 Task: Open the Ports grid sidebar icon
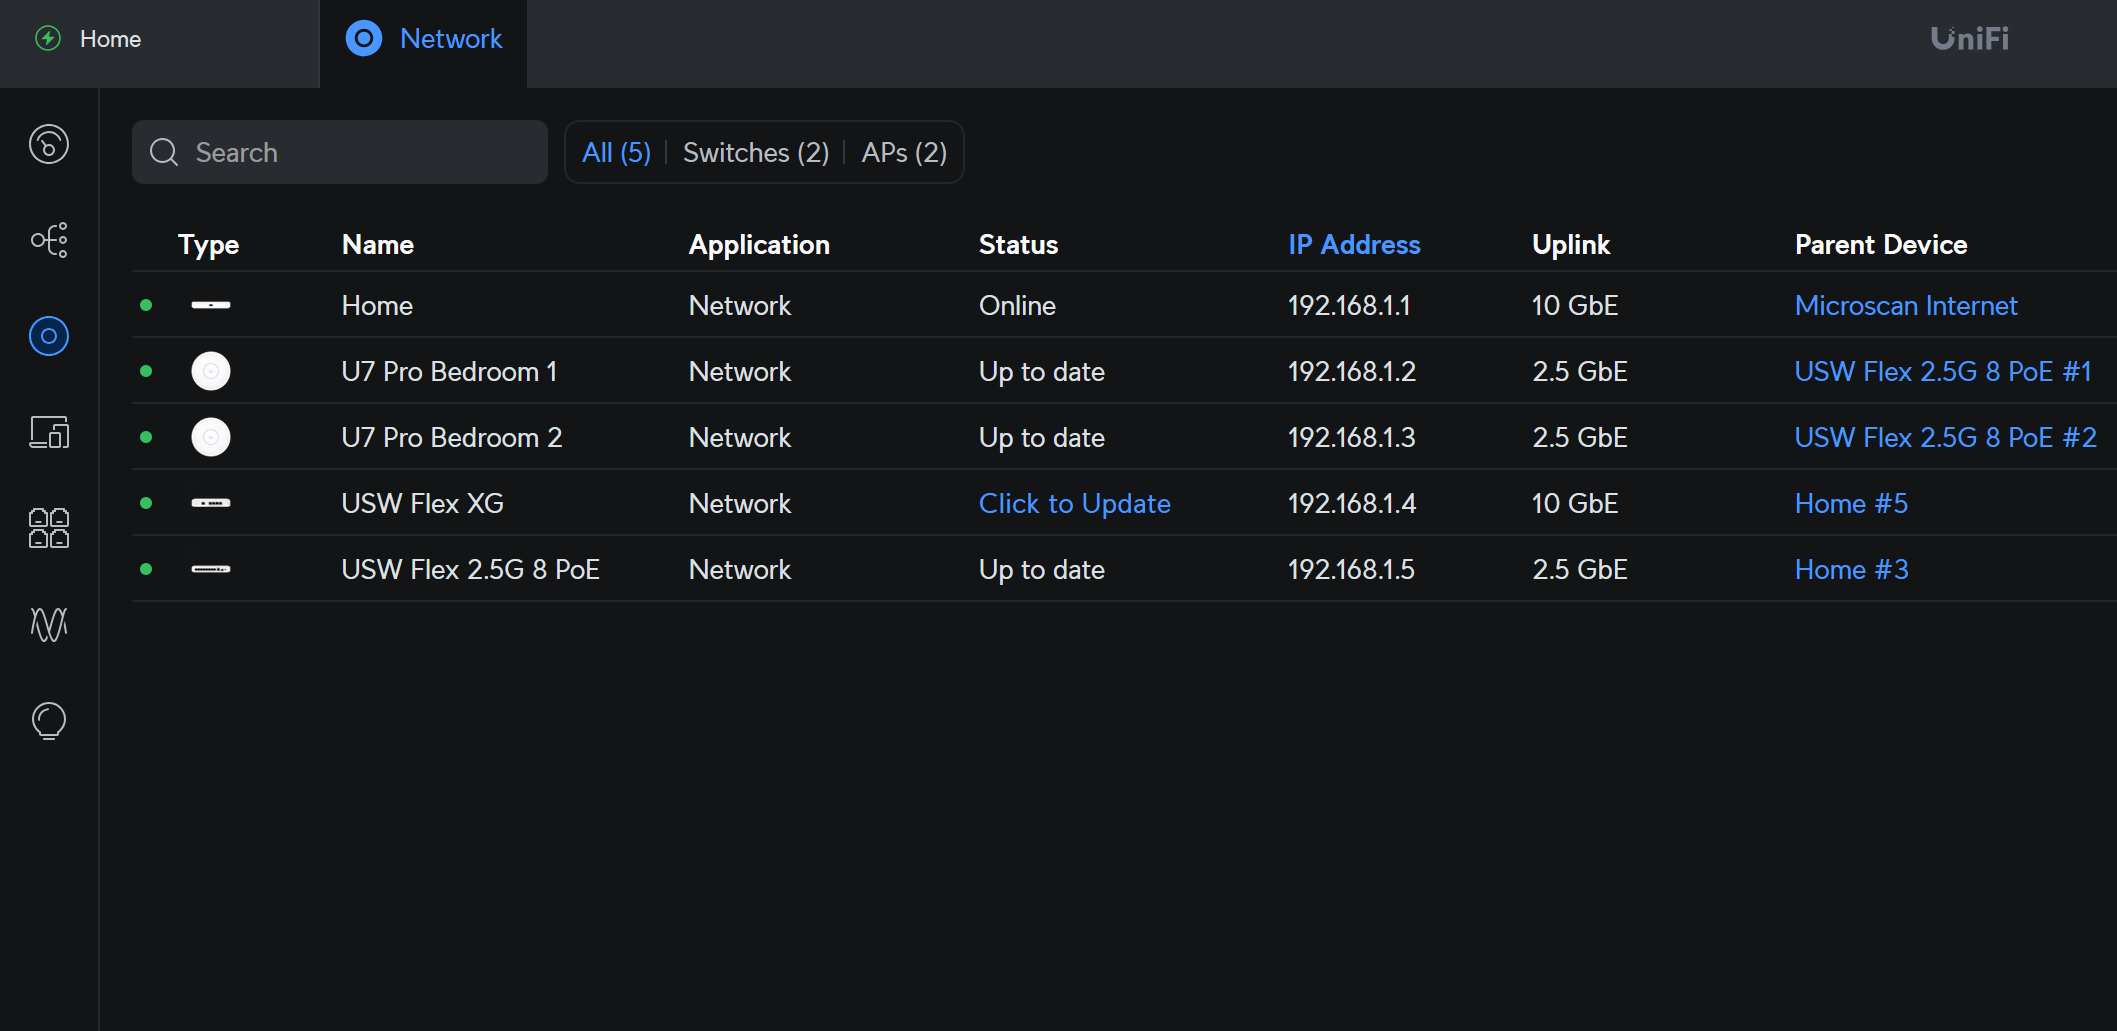click(49, 528)
